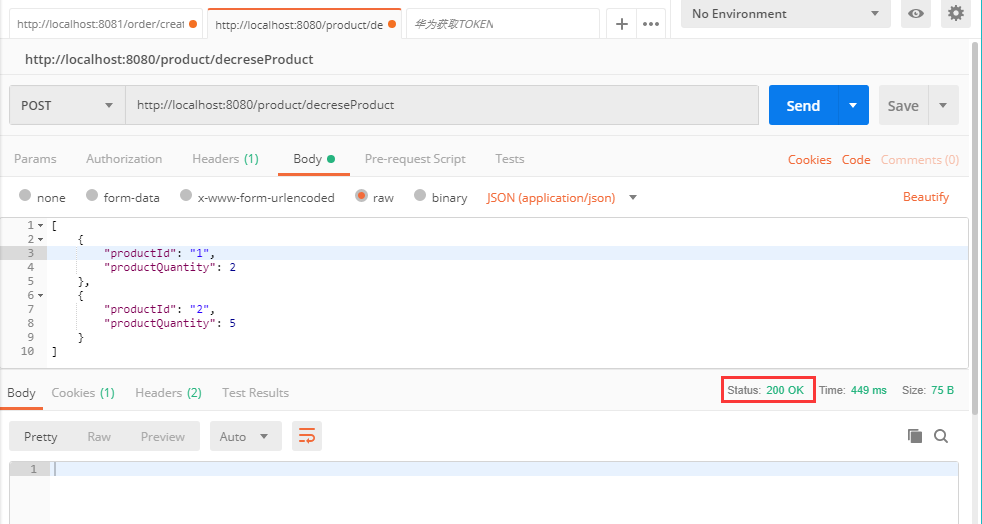Click the Save button

point(903,105)
